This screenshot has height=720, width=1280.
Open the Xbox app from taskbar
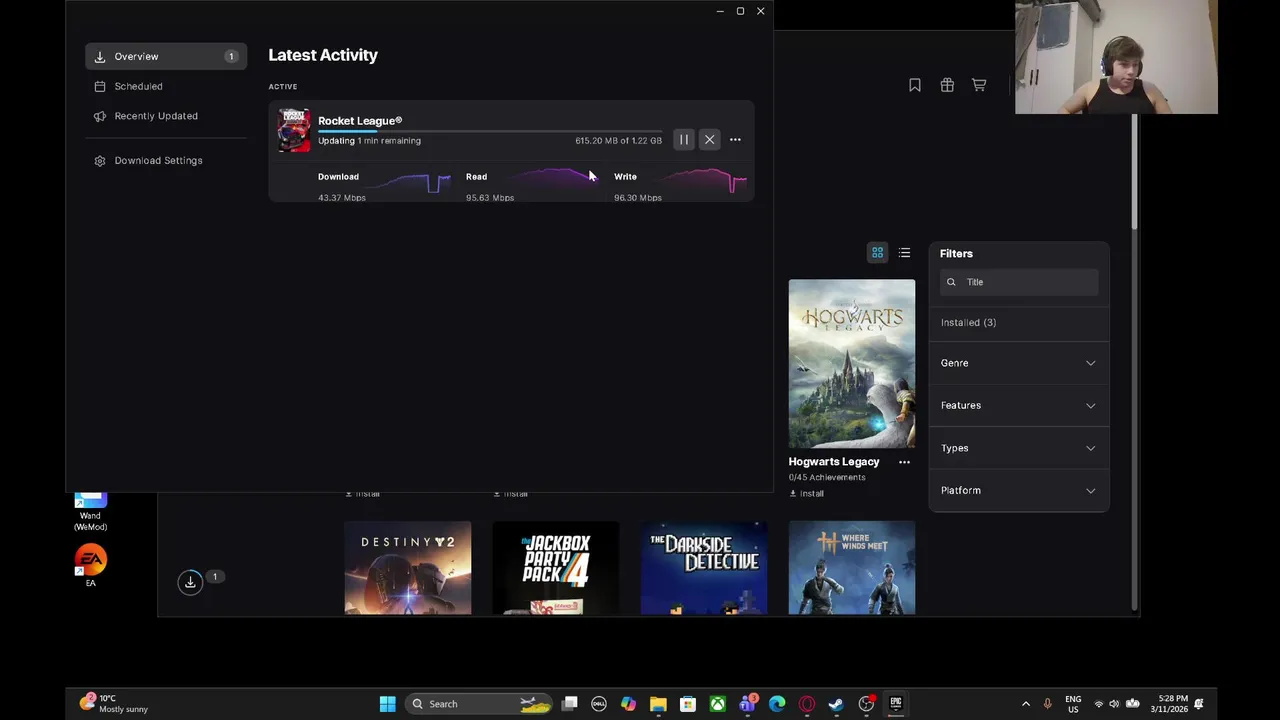coord(718,704)
